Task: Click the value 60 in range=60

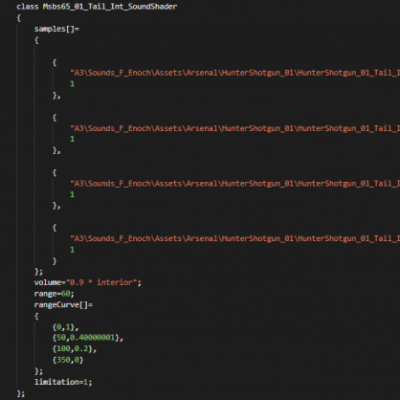Action: pos(66,294)
